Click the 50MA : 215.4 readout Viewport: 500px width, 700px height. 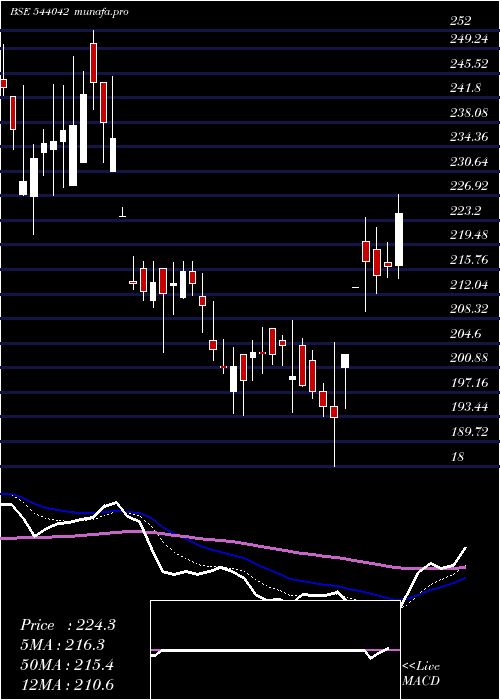pyautogui.click(x=67, y=665)
